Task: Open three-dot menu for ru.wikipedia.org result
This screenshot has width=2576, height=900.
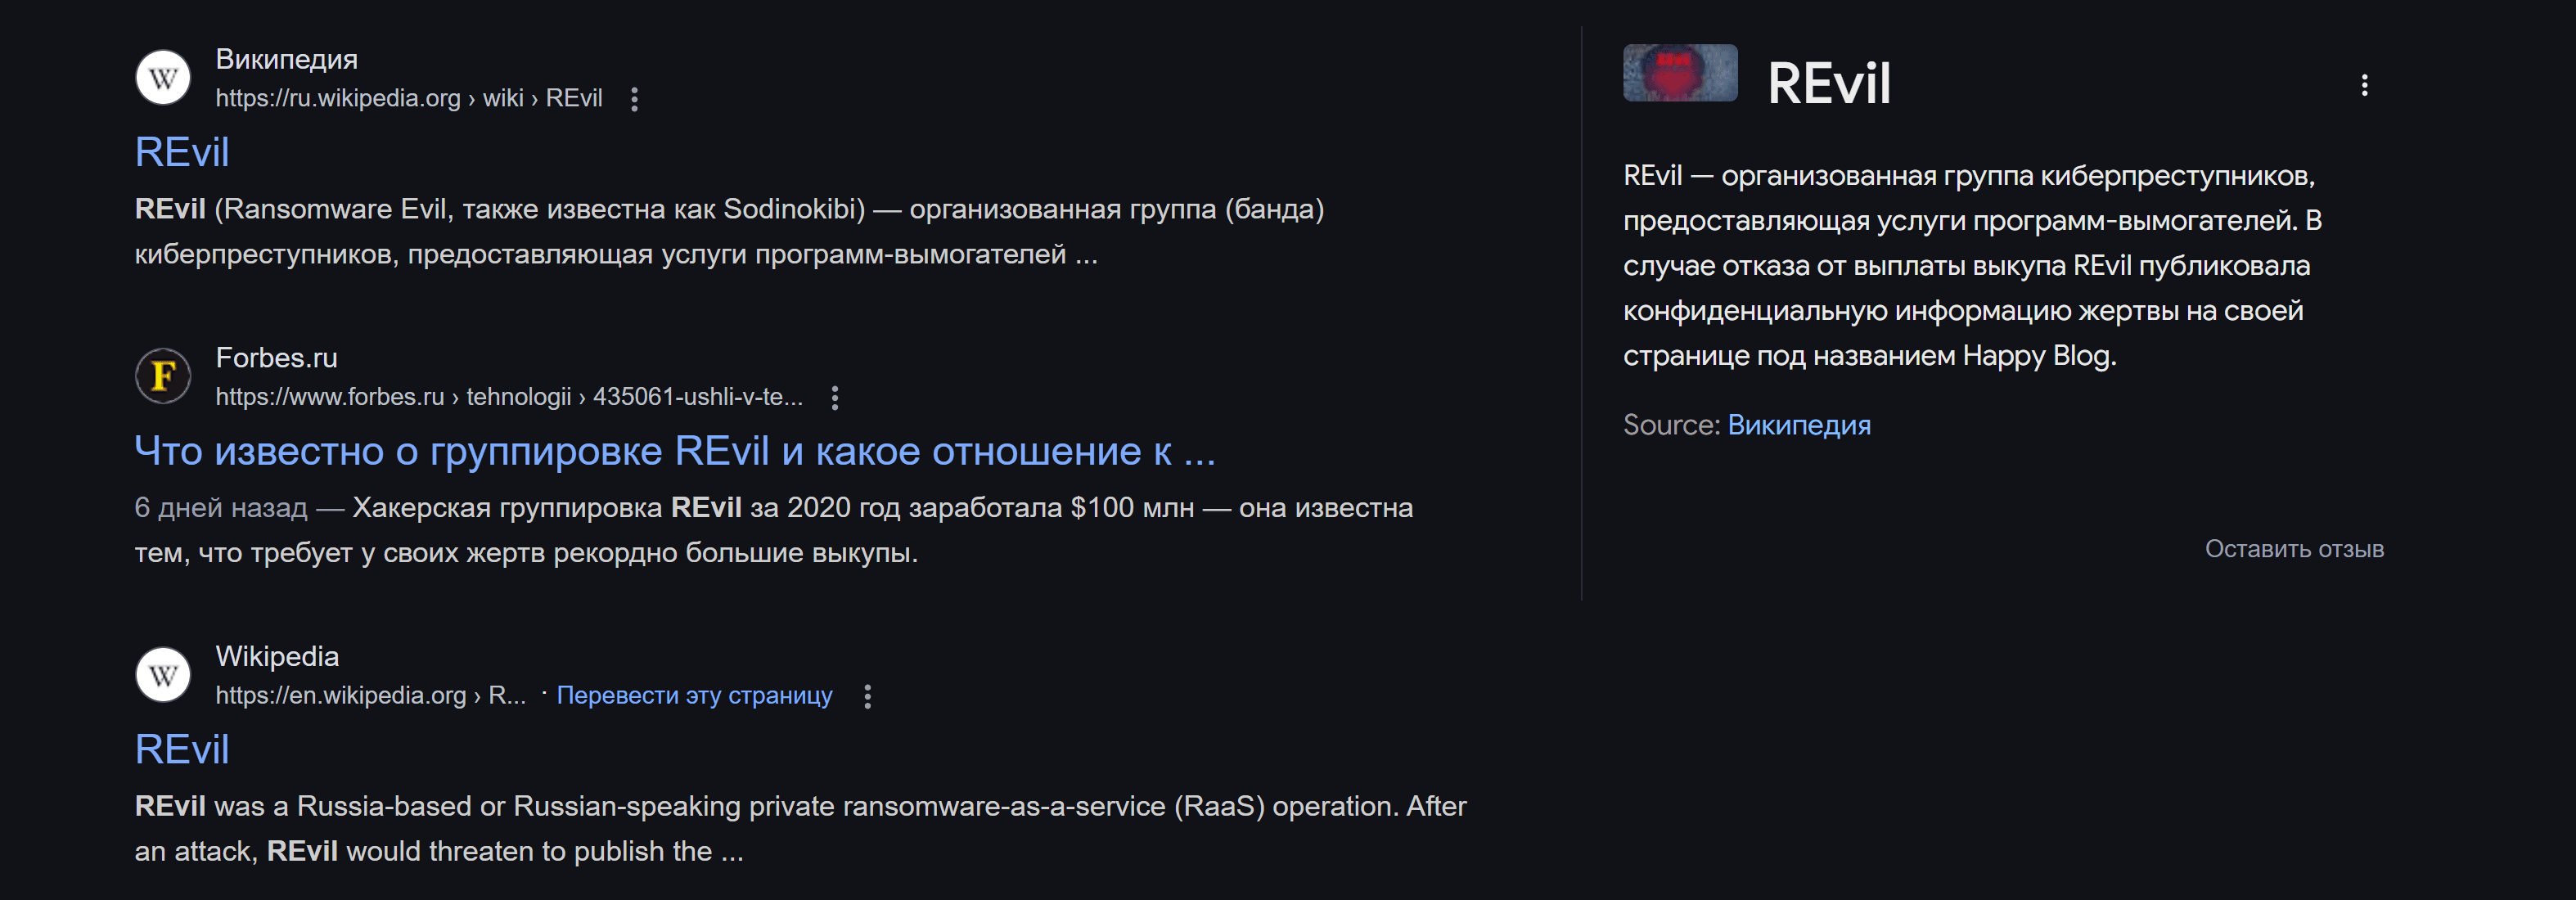Action: pos(634,99)
